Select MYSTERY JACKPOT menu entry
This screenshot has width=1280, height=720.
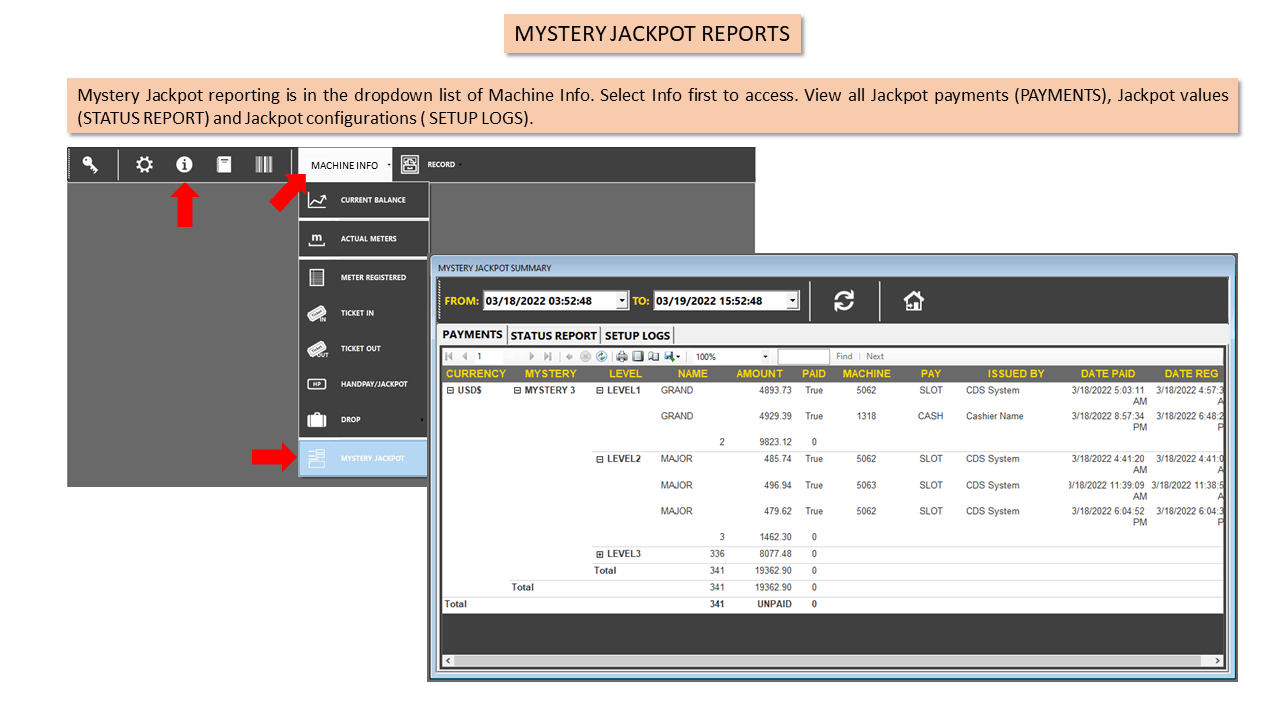(x=364, y=458)
